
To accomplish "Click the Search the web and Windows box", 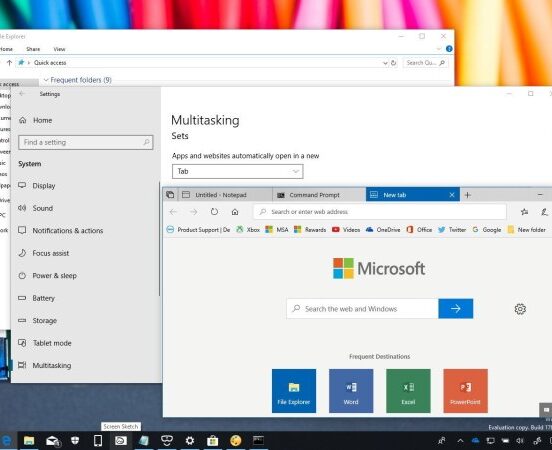I will tap(363, 309).
